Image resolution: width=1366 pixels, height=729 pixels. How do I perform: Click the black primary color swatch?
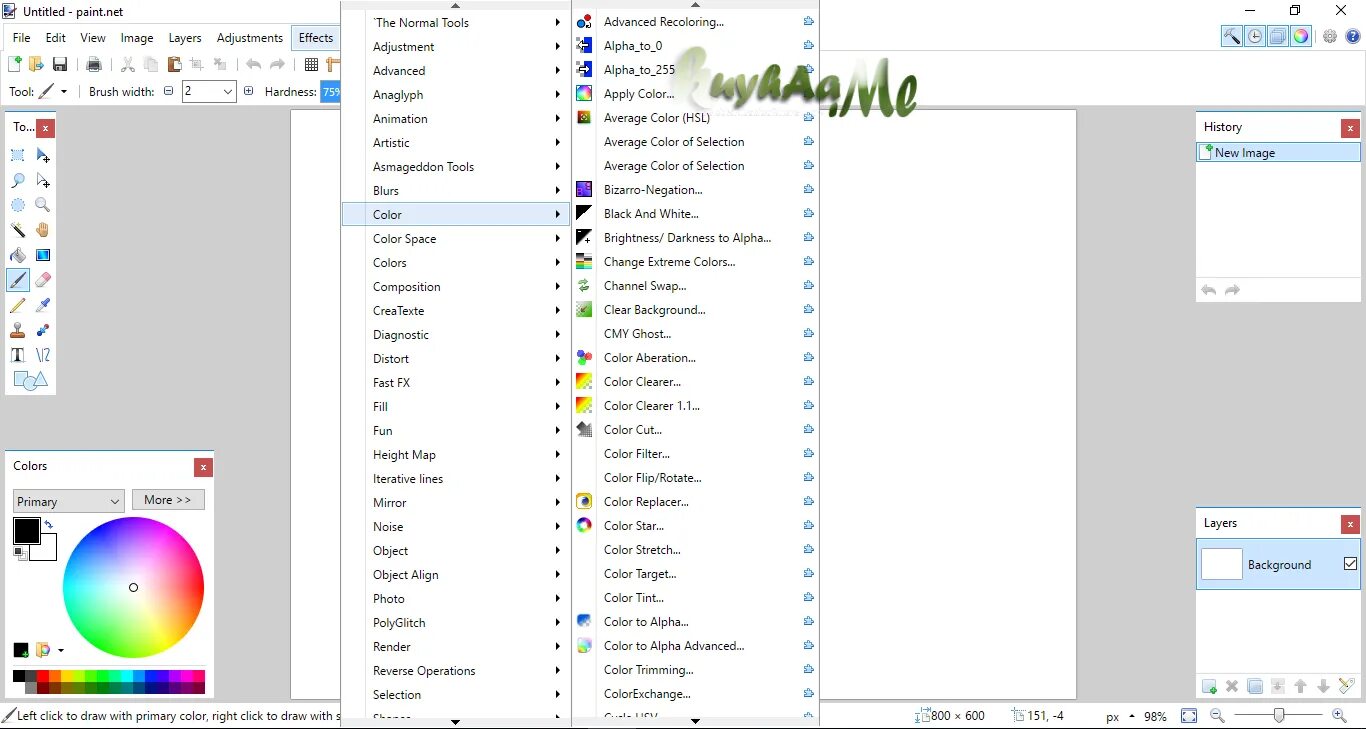(26, 530)
